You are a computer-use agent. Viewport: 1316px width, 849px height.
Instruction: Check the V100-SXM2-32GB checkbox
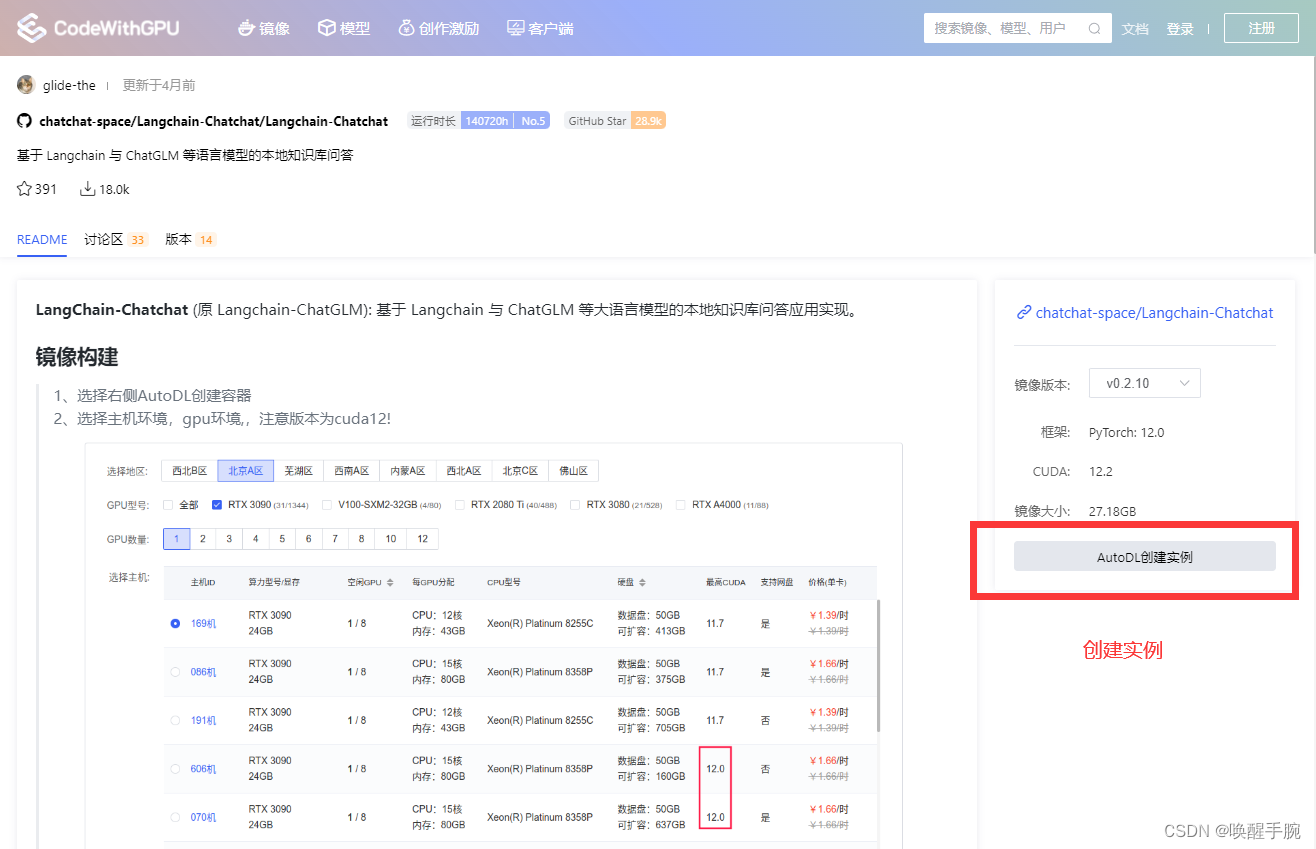[327, 505]
